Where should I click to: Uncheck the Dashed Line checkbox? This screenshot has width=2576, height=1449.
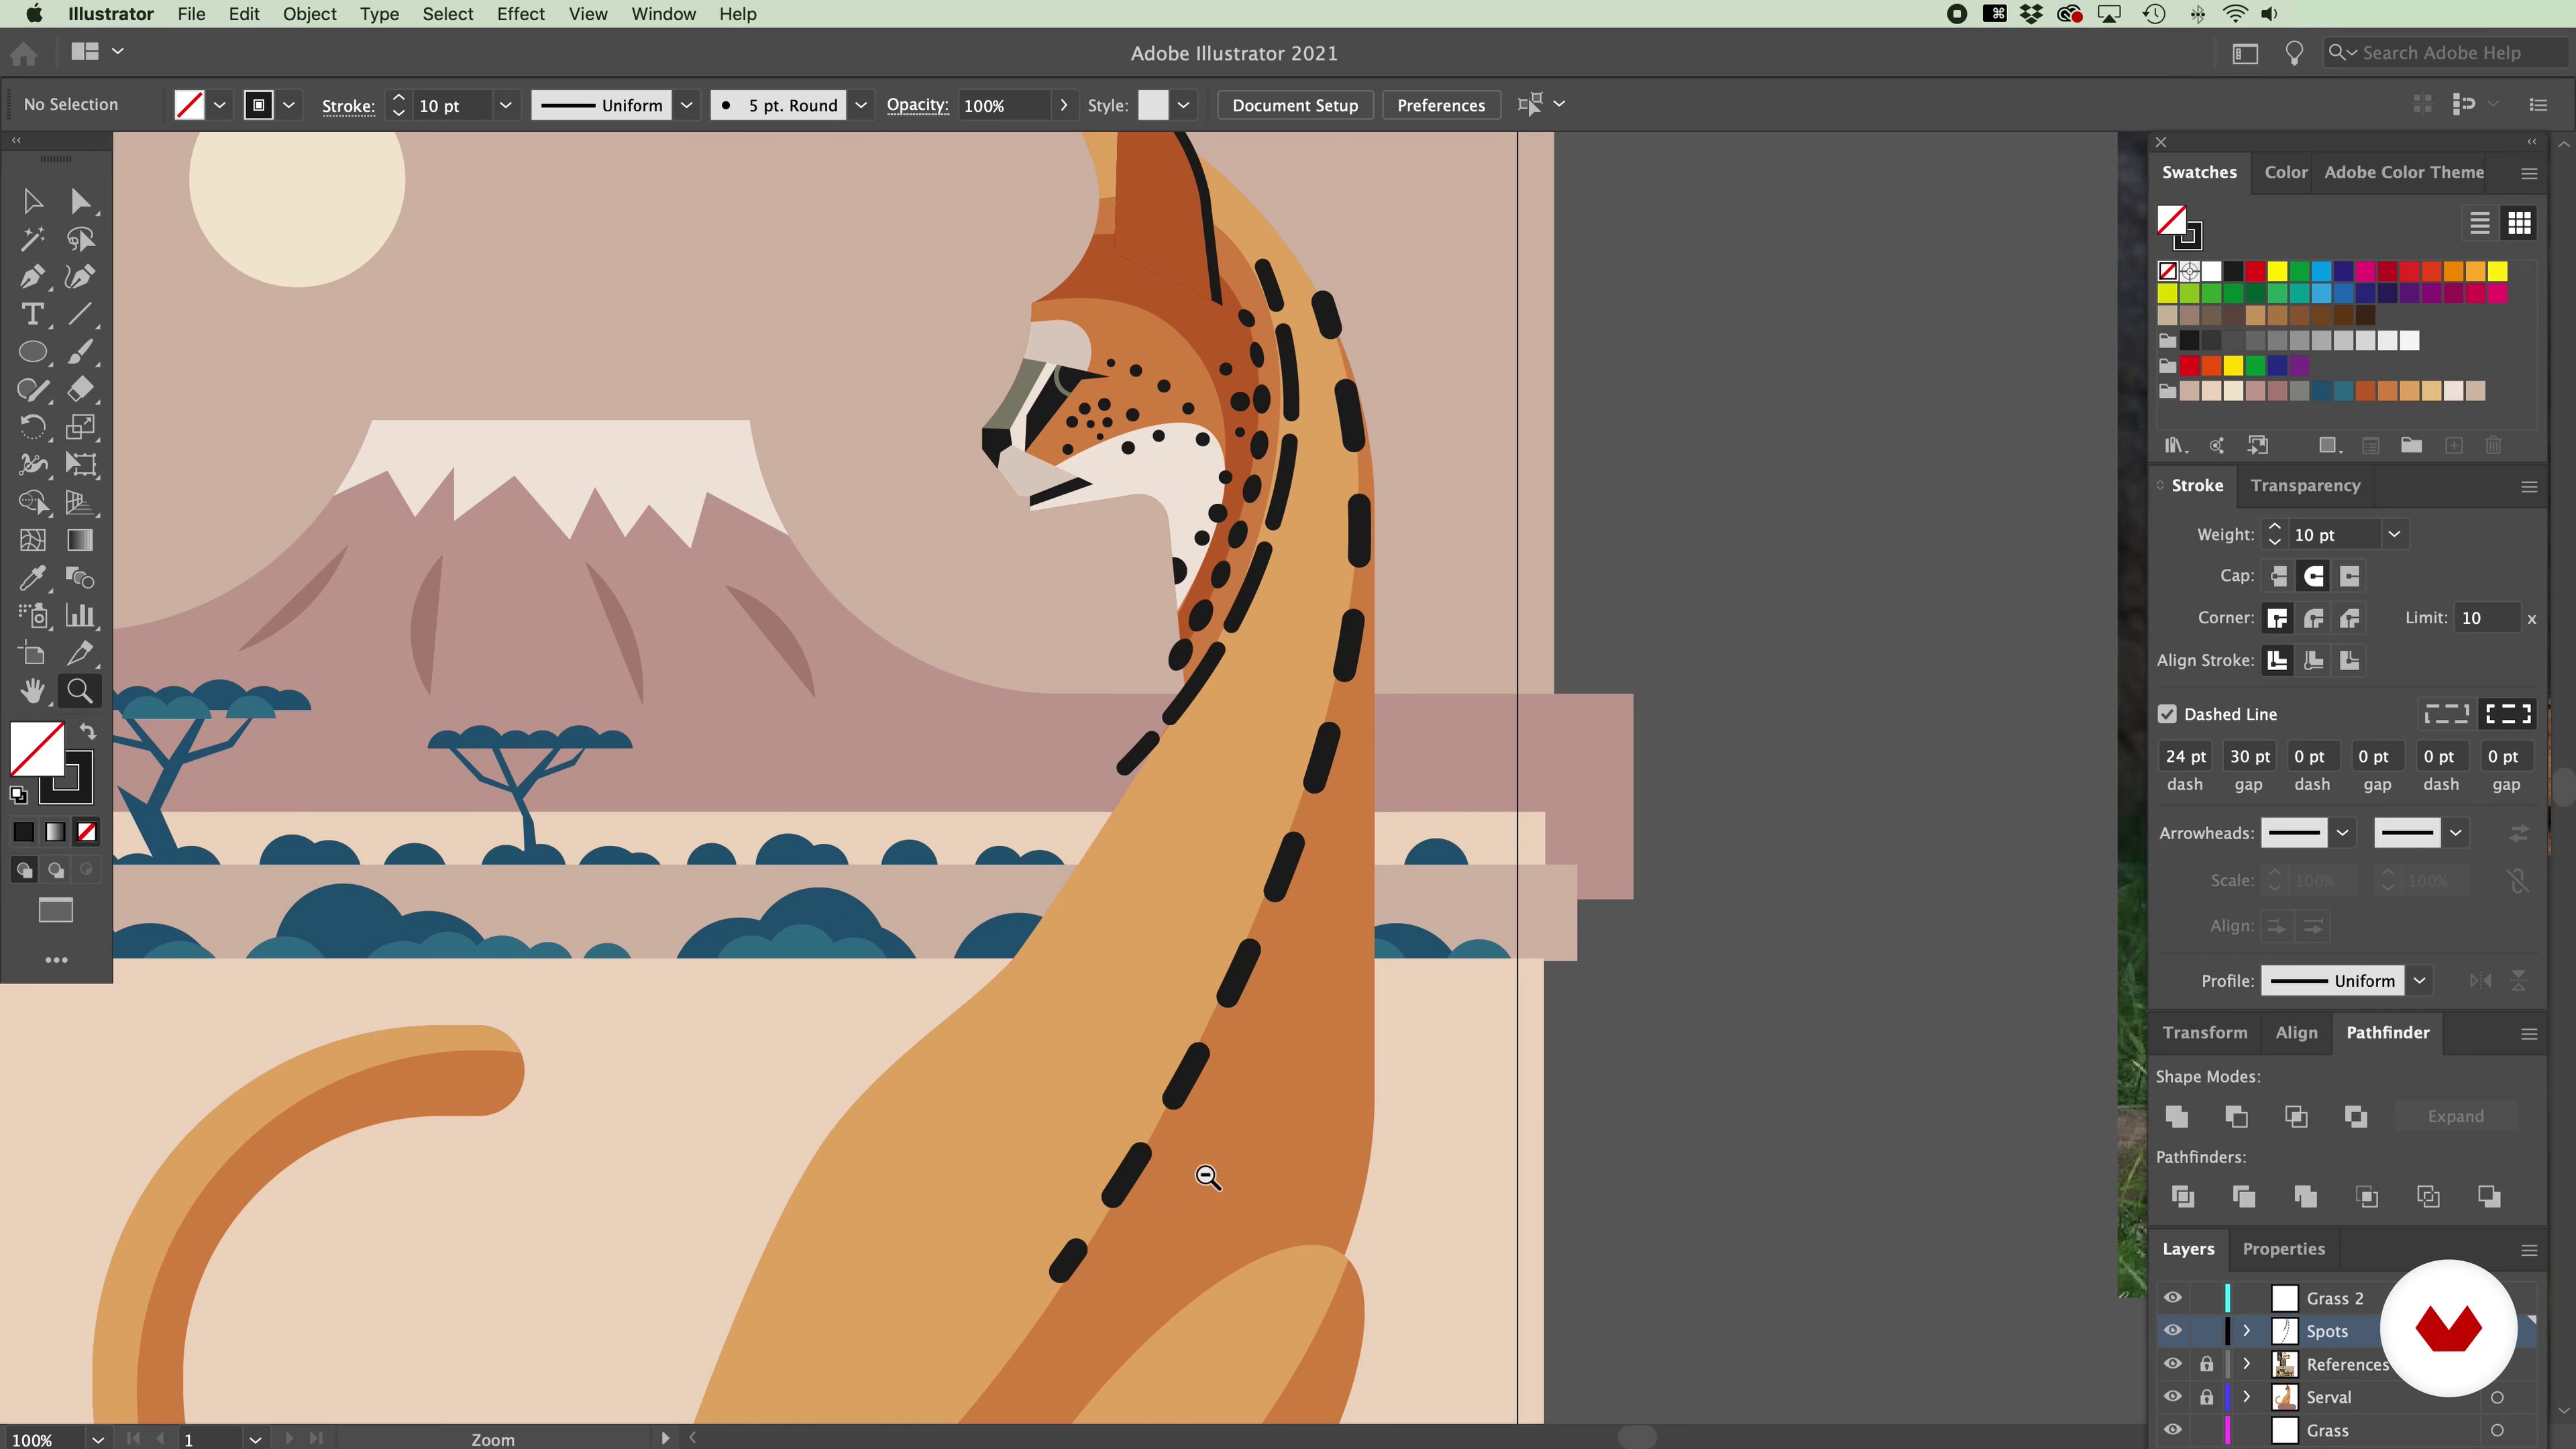coord(2167,714)
